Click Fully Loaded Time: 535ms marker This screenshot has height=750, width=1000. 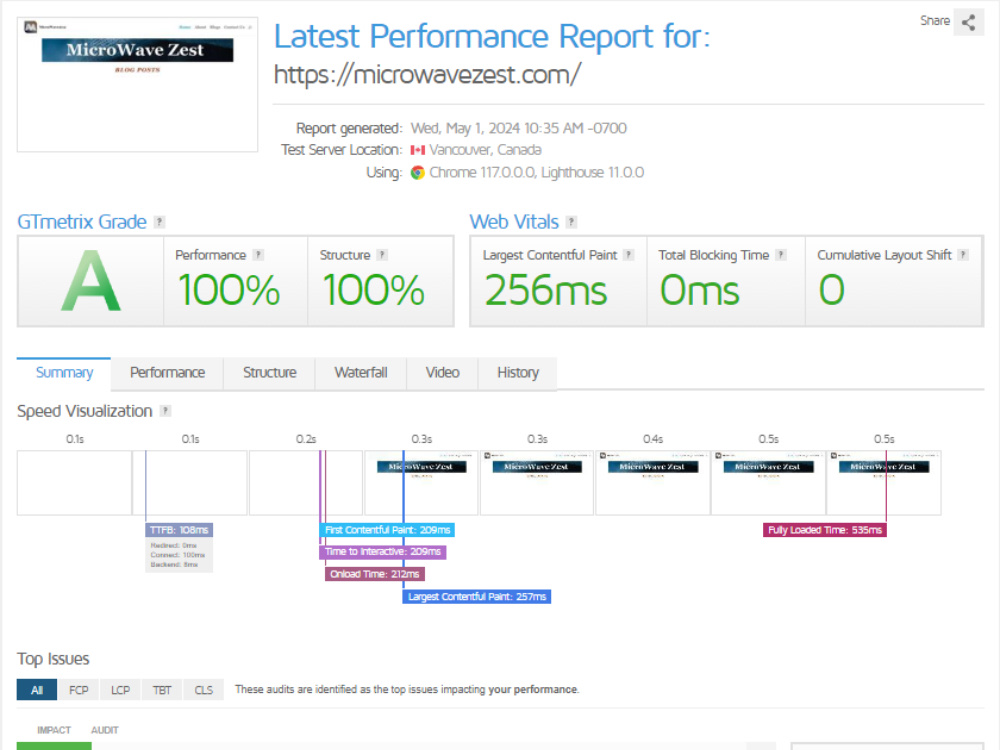click(825, 530)
